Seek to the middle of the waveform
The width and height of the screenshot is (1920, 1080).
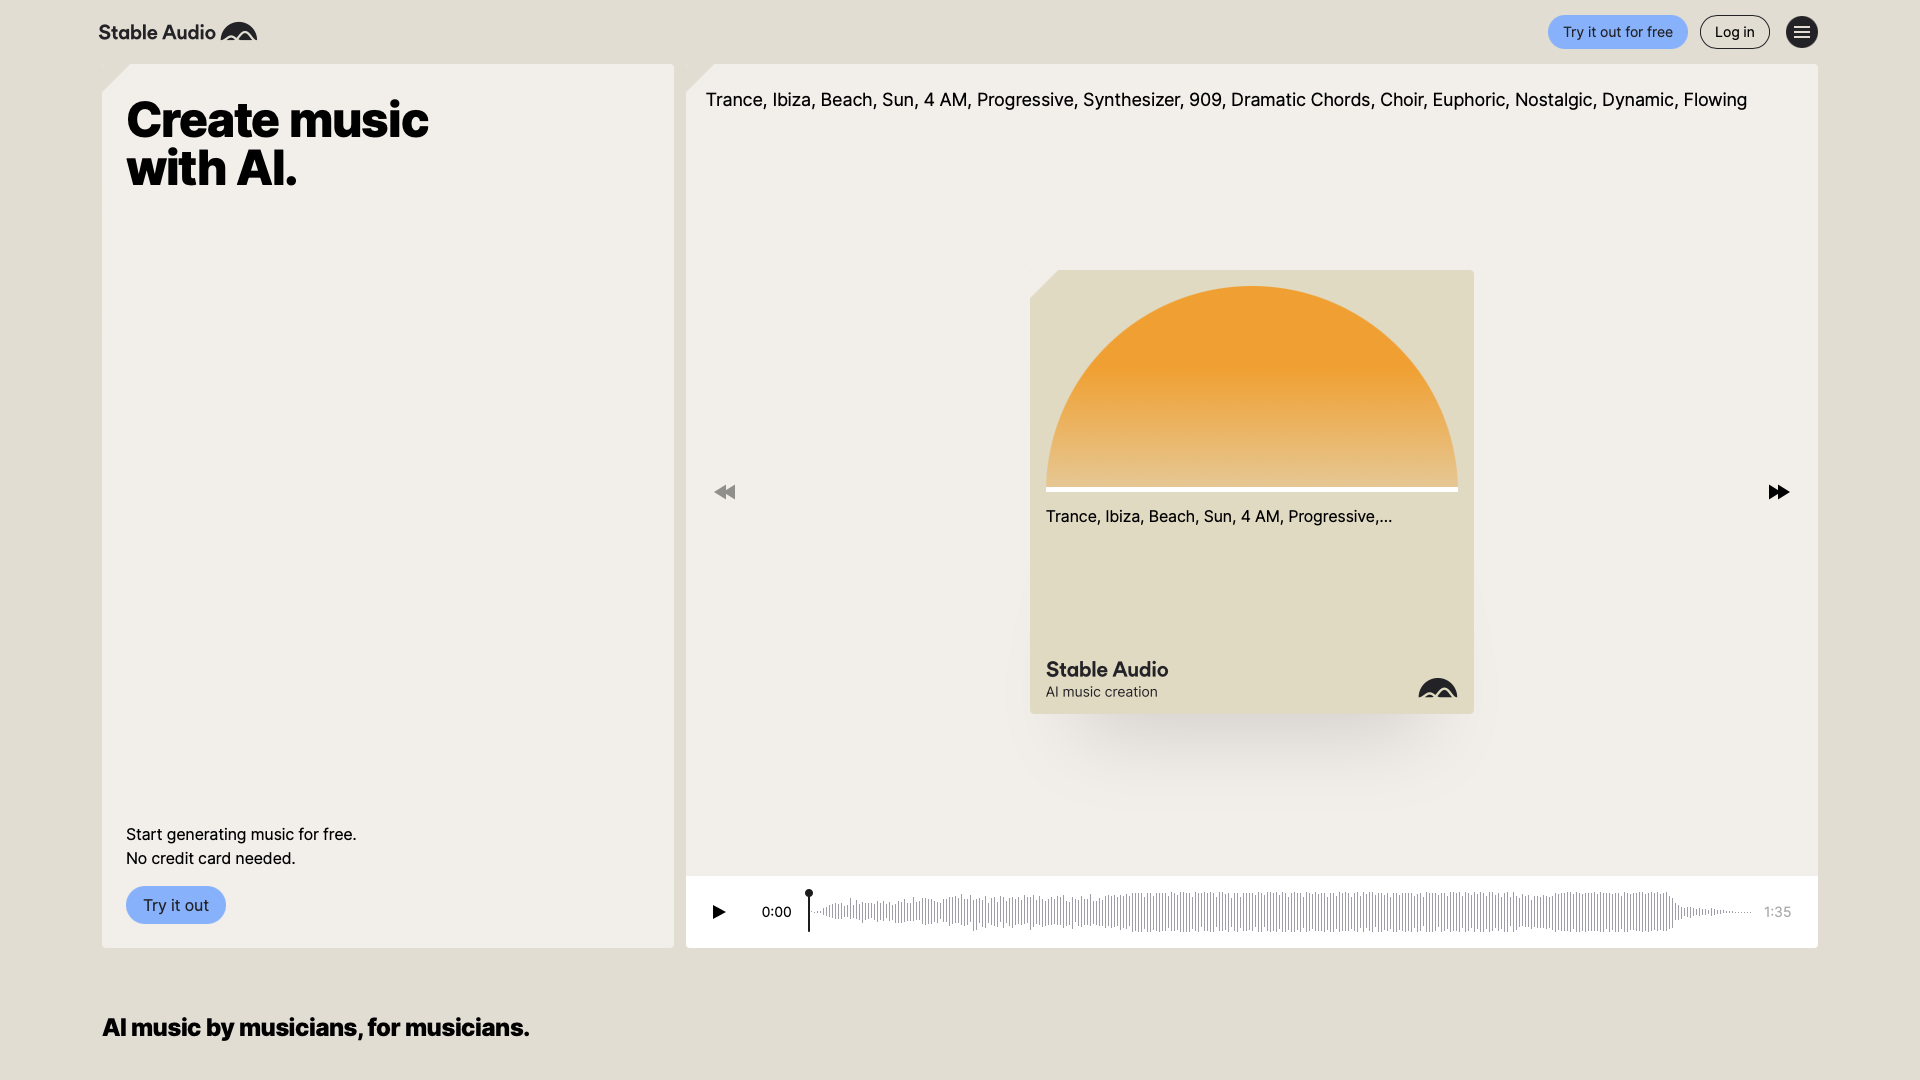1281,912
